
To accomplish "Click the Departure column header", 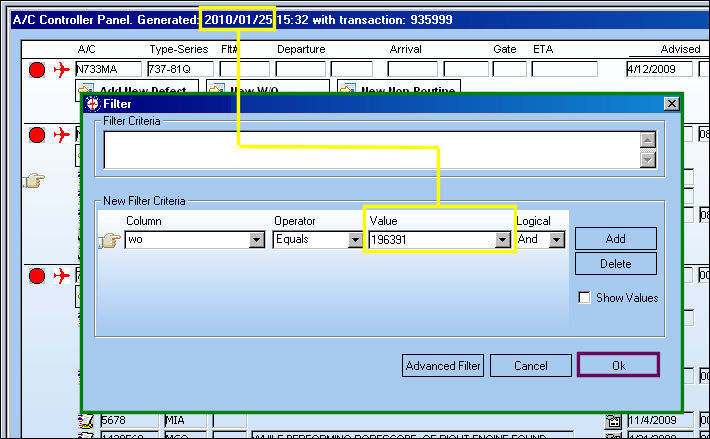I will click(x=301, y=49).
